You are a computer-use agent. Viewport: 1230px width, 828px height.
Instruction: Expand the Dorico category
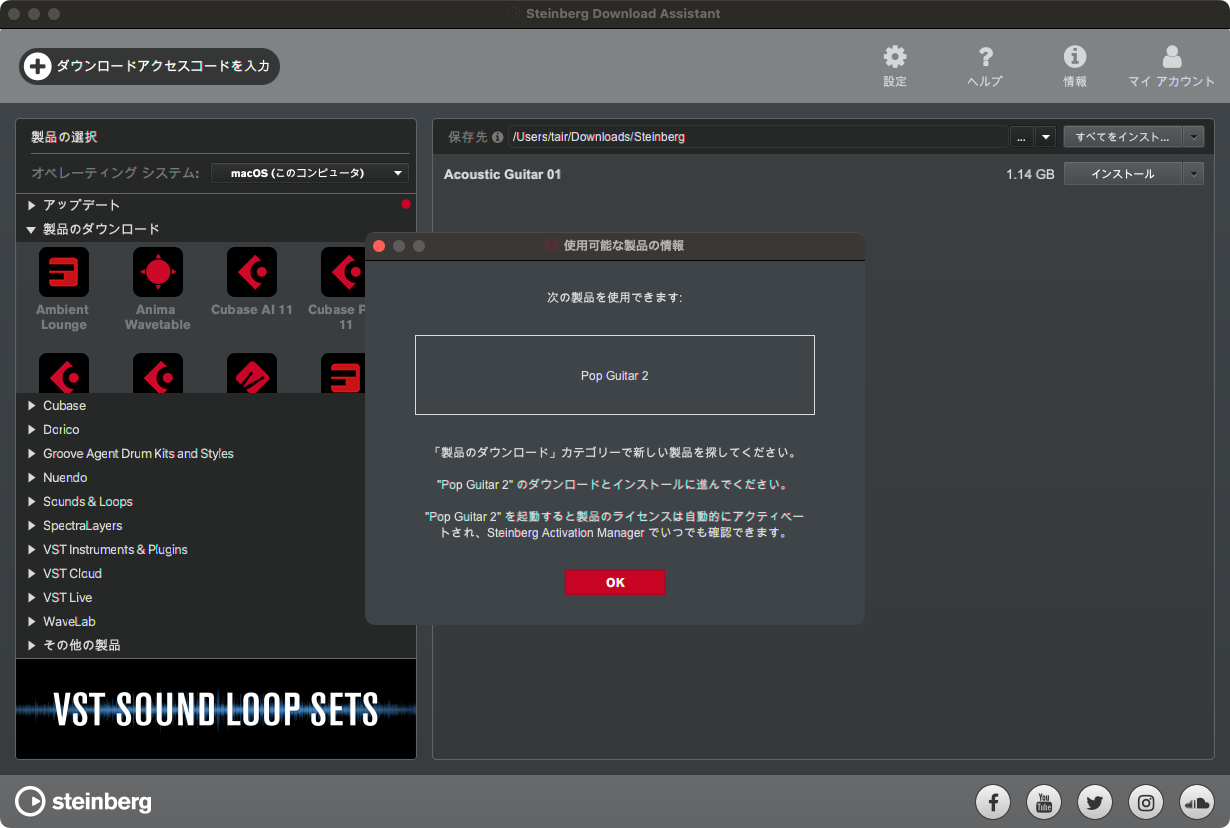point(33,430)
